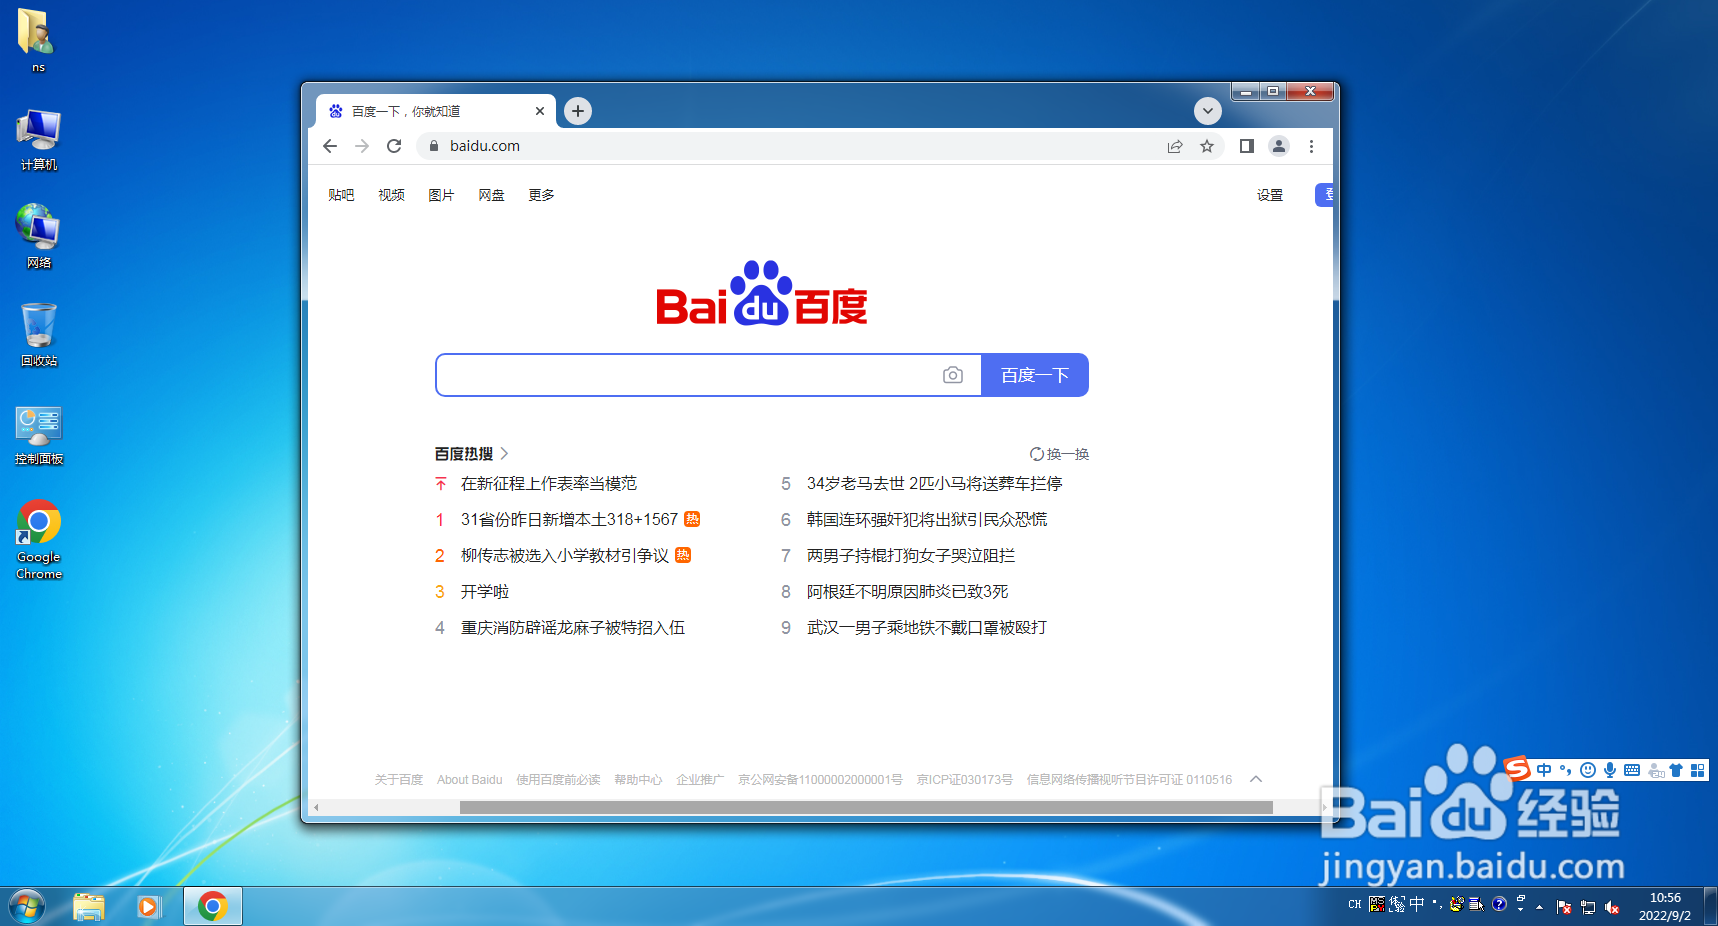The width and height of the screenshot is (1718, 926).
Task: Click the Sogou S logo icon
Action: click(x=1518, y=768)
